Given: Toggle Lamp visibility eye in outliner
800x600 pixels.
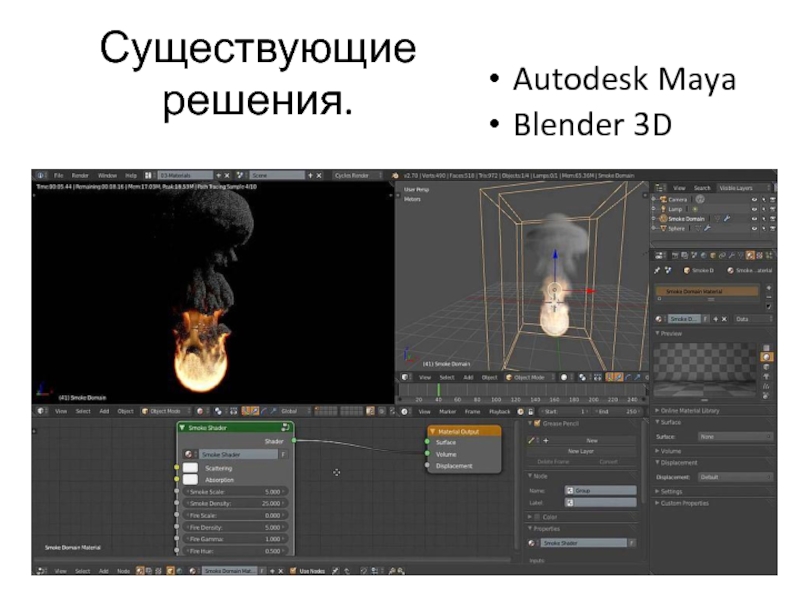Looking at the screenshot, I should [x=754, y=209].
